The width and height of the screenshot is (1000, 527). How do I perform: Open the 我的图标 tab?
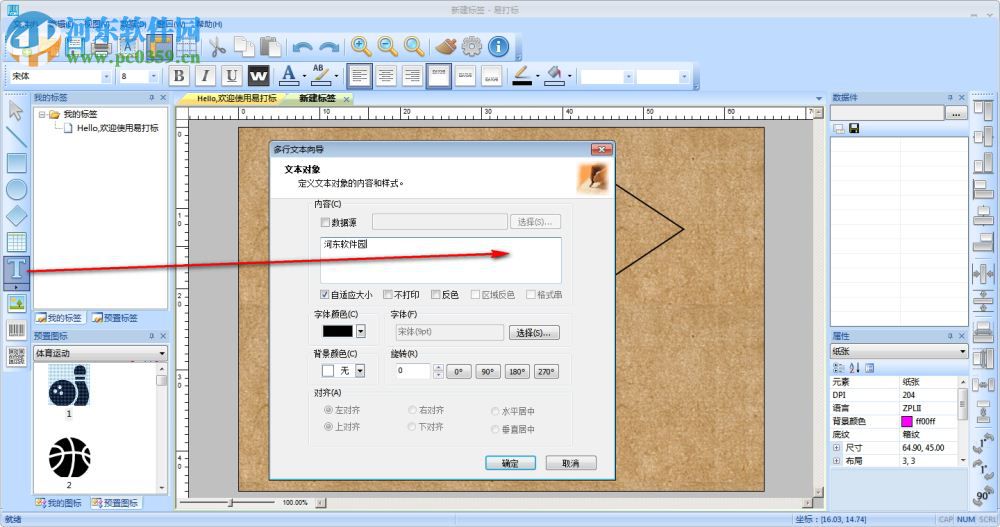59,503
